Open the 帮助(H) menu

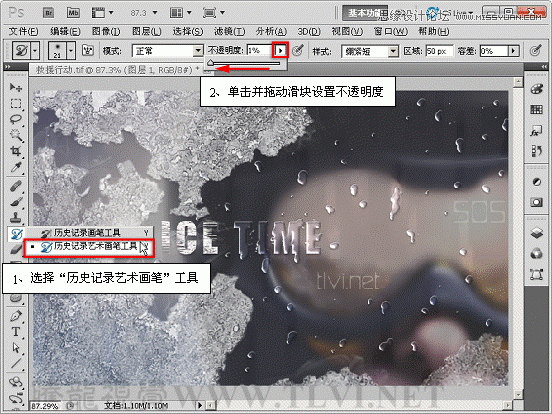tap(433, 32)
